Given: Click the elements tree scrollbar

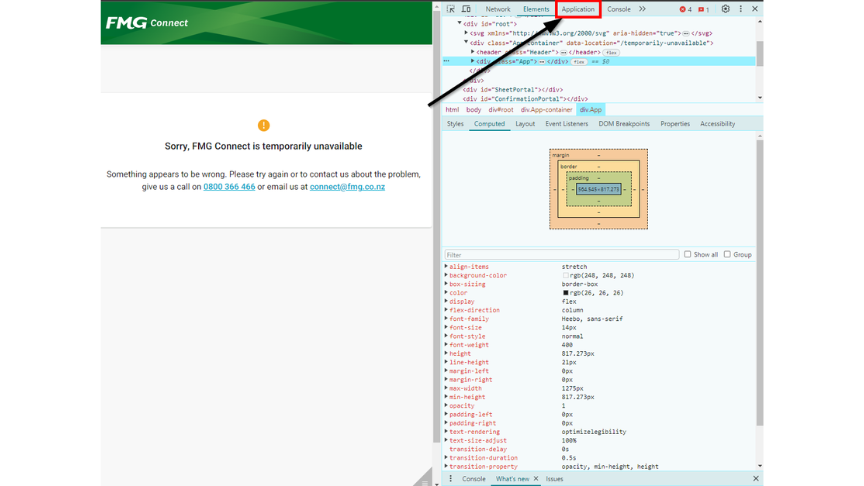Looking at the screenshot, I should click(x=760, y=52).
